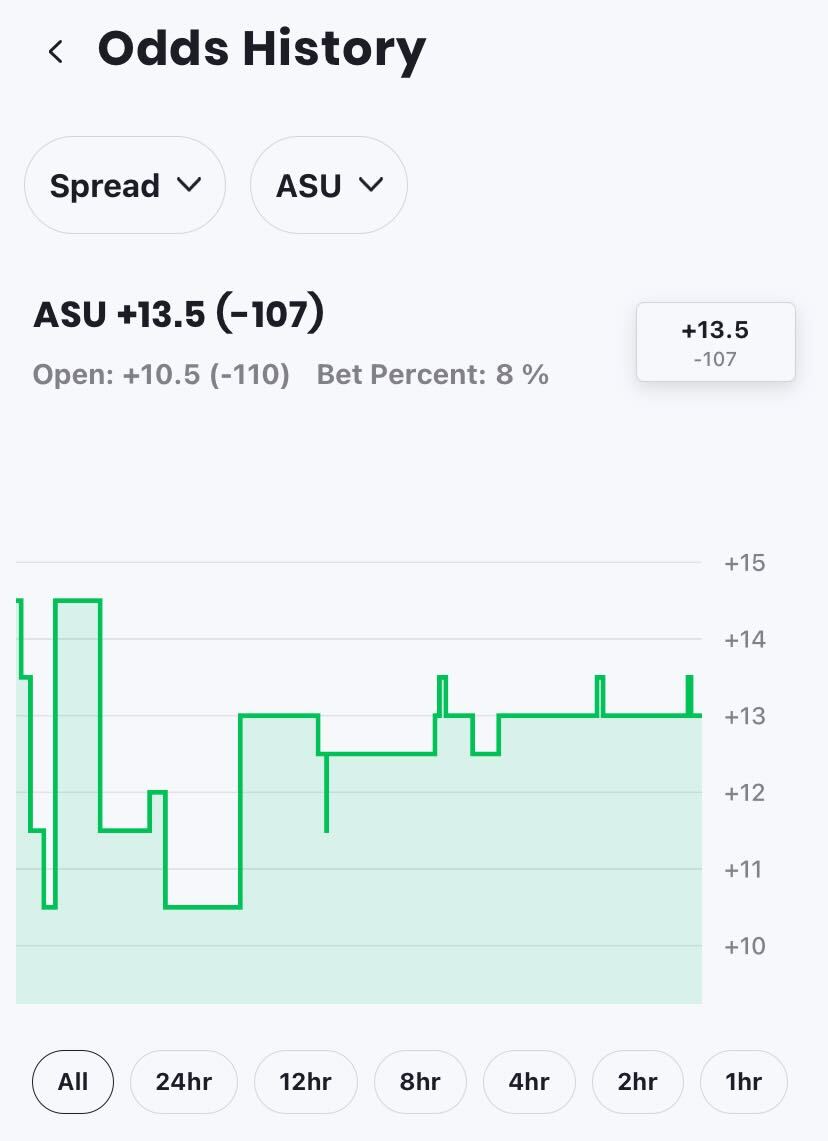Click the Bet Percent: 8 % label
This screenshot has width=828, height=1141.
click(x=432, y=375)
